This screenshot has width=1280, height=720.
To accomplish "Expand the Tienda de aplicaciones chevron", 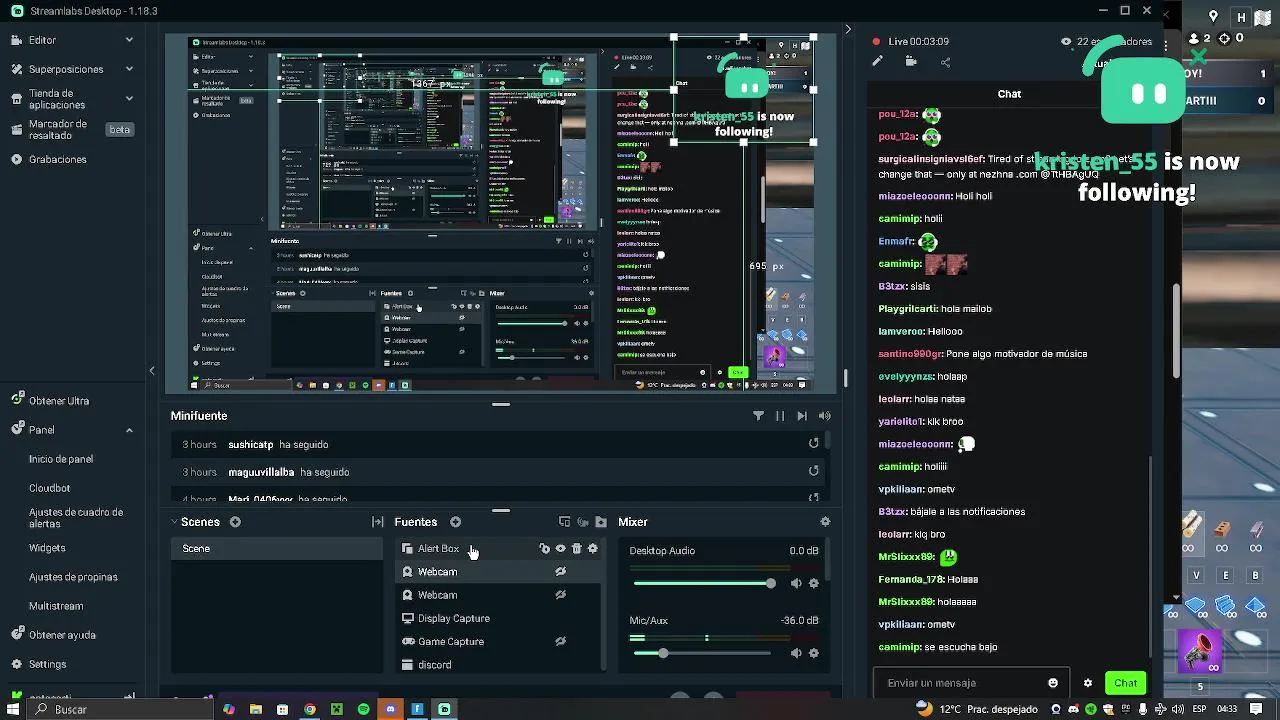I will click(x=129, y=99).
